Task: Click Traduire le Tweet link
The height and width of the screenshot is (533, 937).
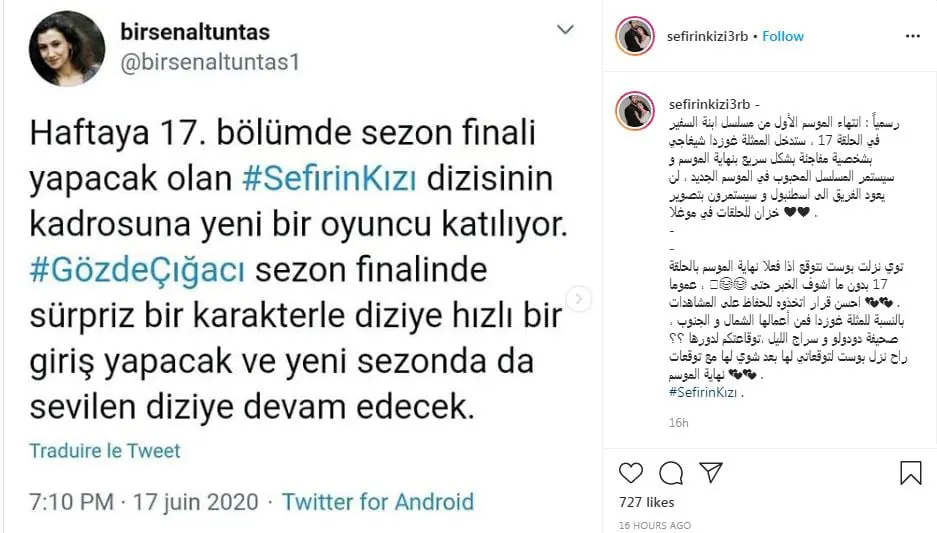Action: point(105,451)
